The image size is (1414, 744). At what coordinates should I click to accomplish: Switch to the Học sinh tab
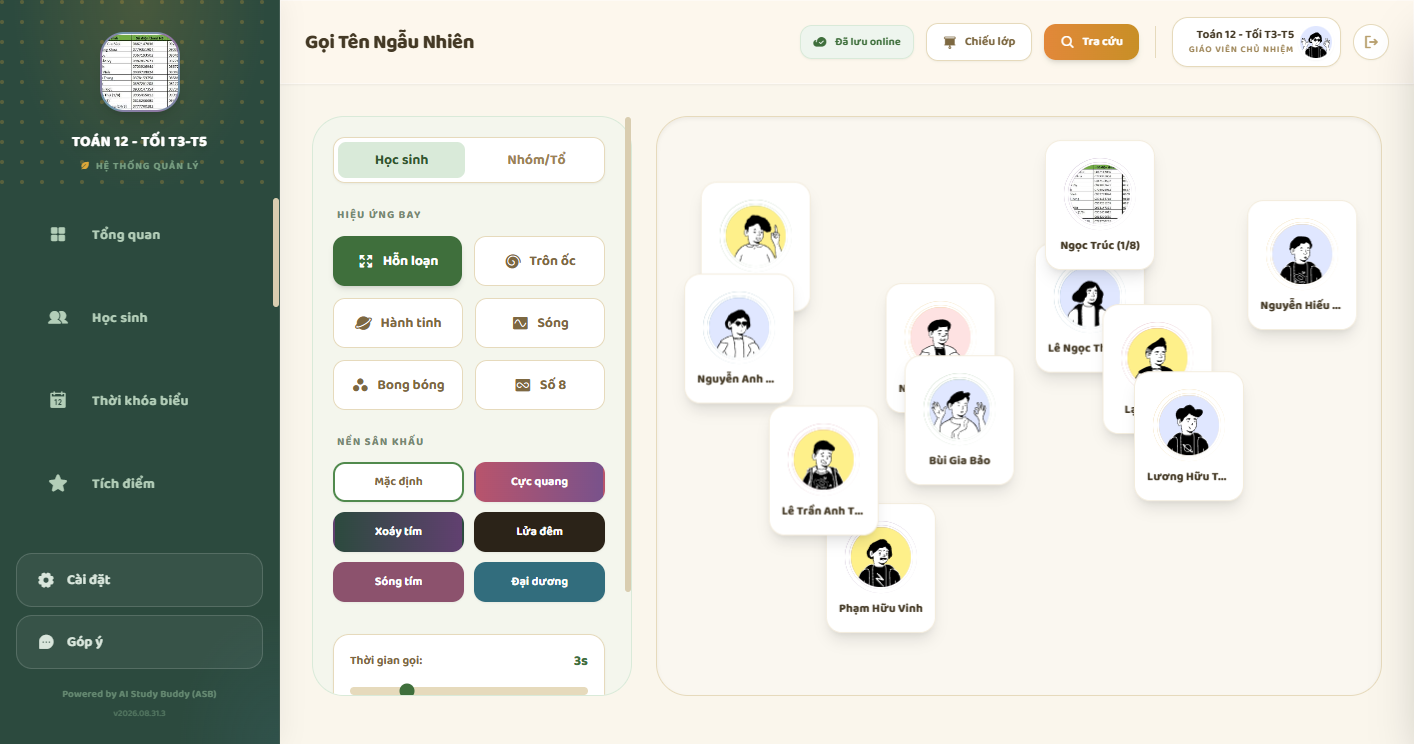pos(401,160)
